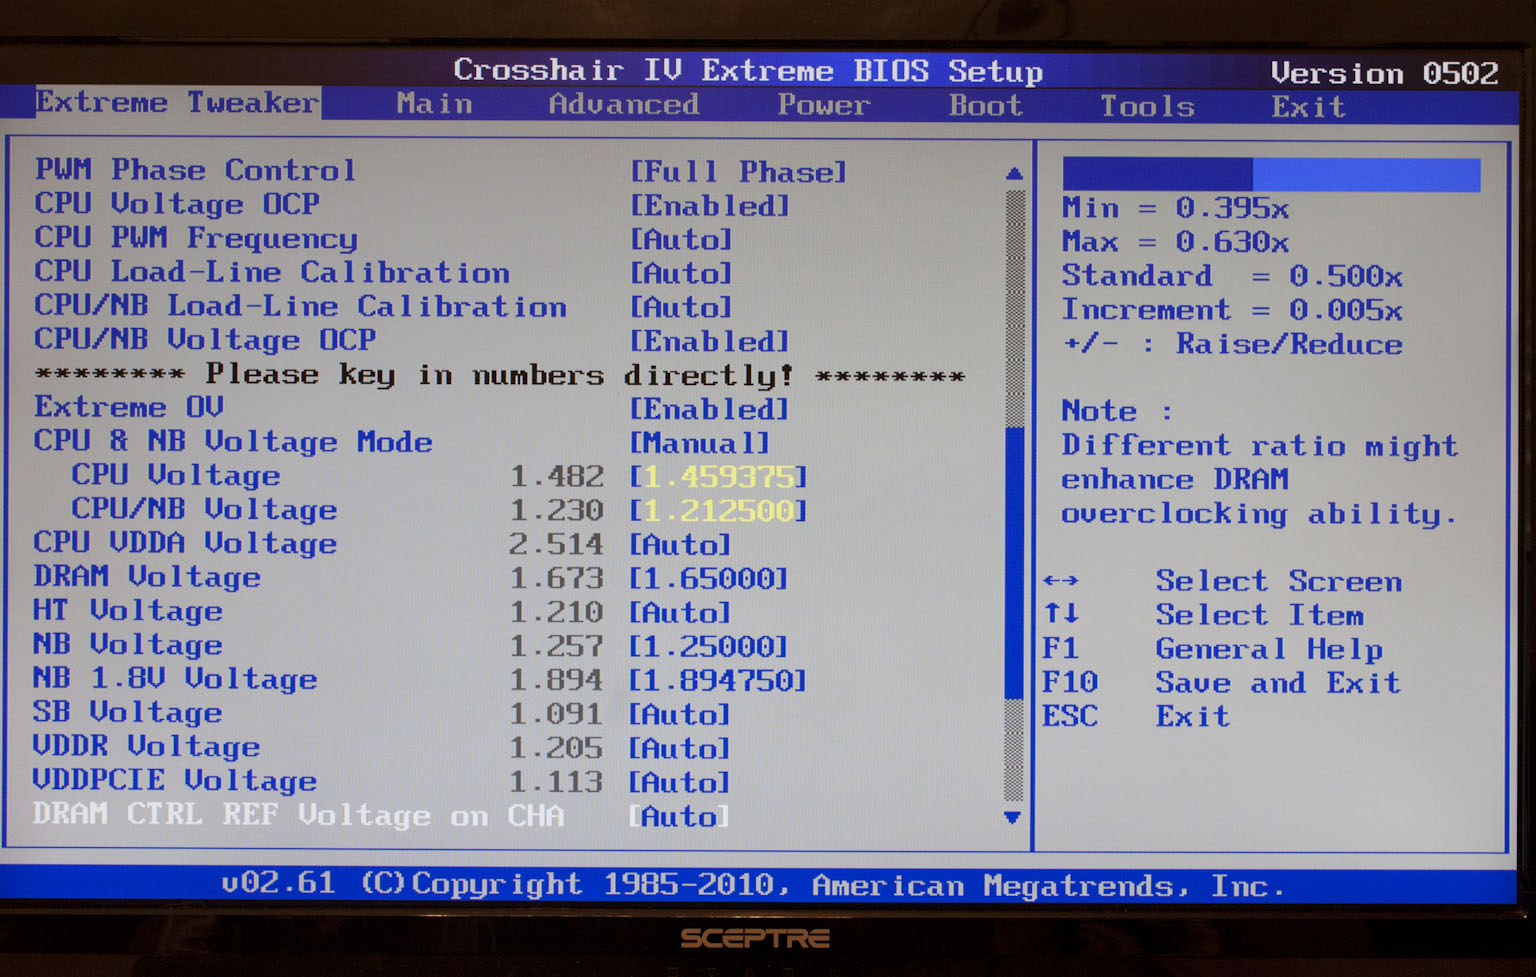Image resolution: width=1536 pixels, height=977 pixels.
Task: Click the Version 0502 text
Action: [x=1385, y=74]
